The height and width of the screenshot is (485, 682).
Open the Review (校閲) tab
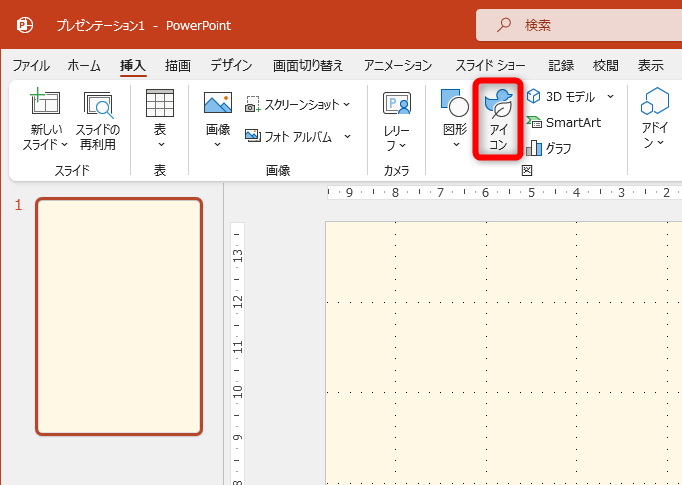click(x=605, y=66)
